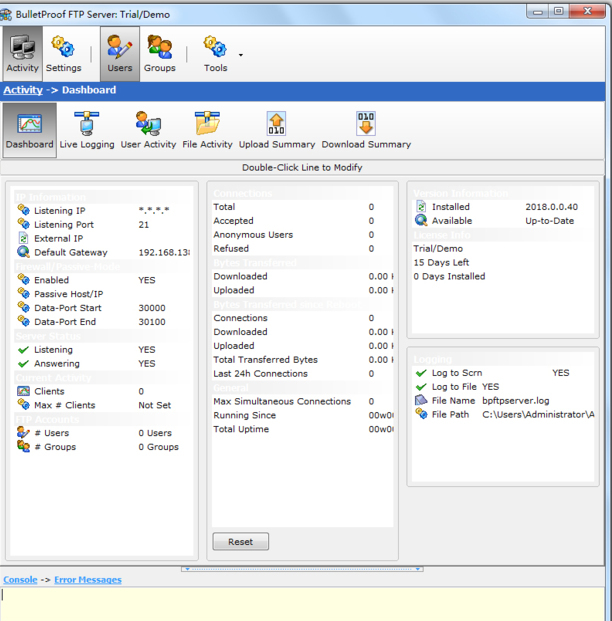Open the User Activity view
Image resolution: width=612 pixels, height=621 pixels.
148,130
